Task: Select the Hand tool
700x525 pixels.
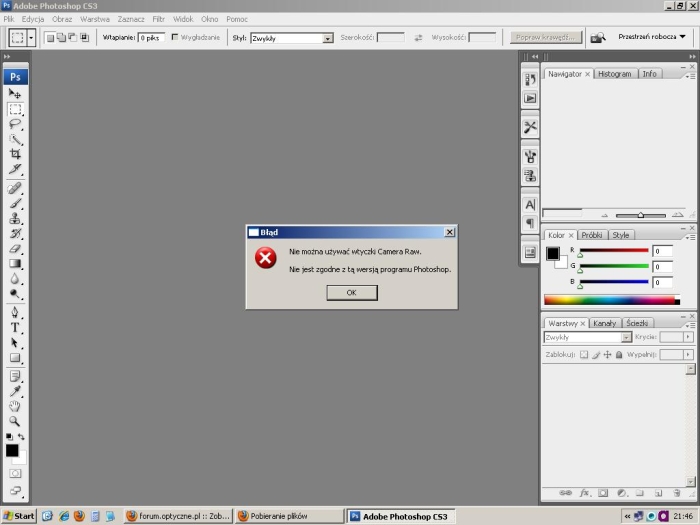Action: (15, 406)
